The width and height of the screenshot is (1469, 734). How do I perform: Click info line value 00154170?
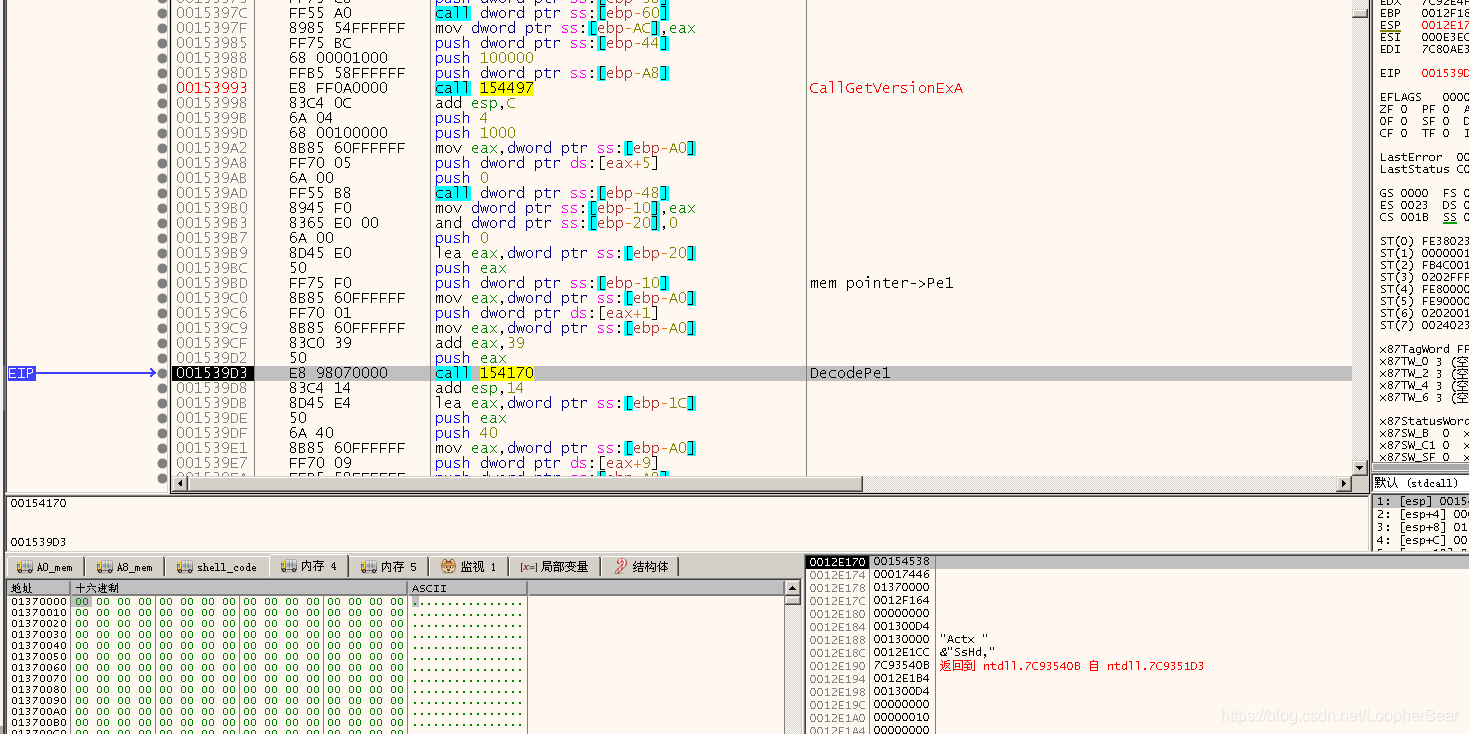38,503
